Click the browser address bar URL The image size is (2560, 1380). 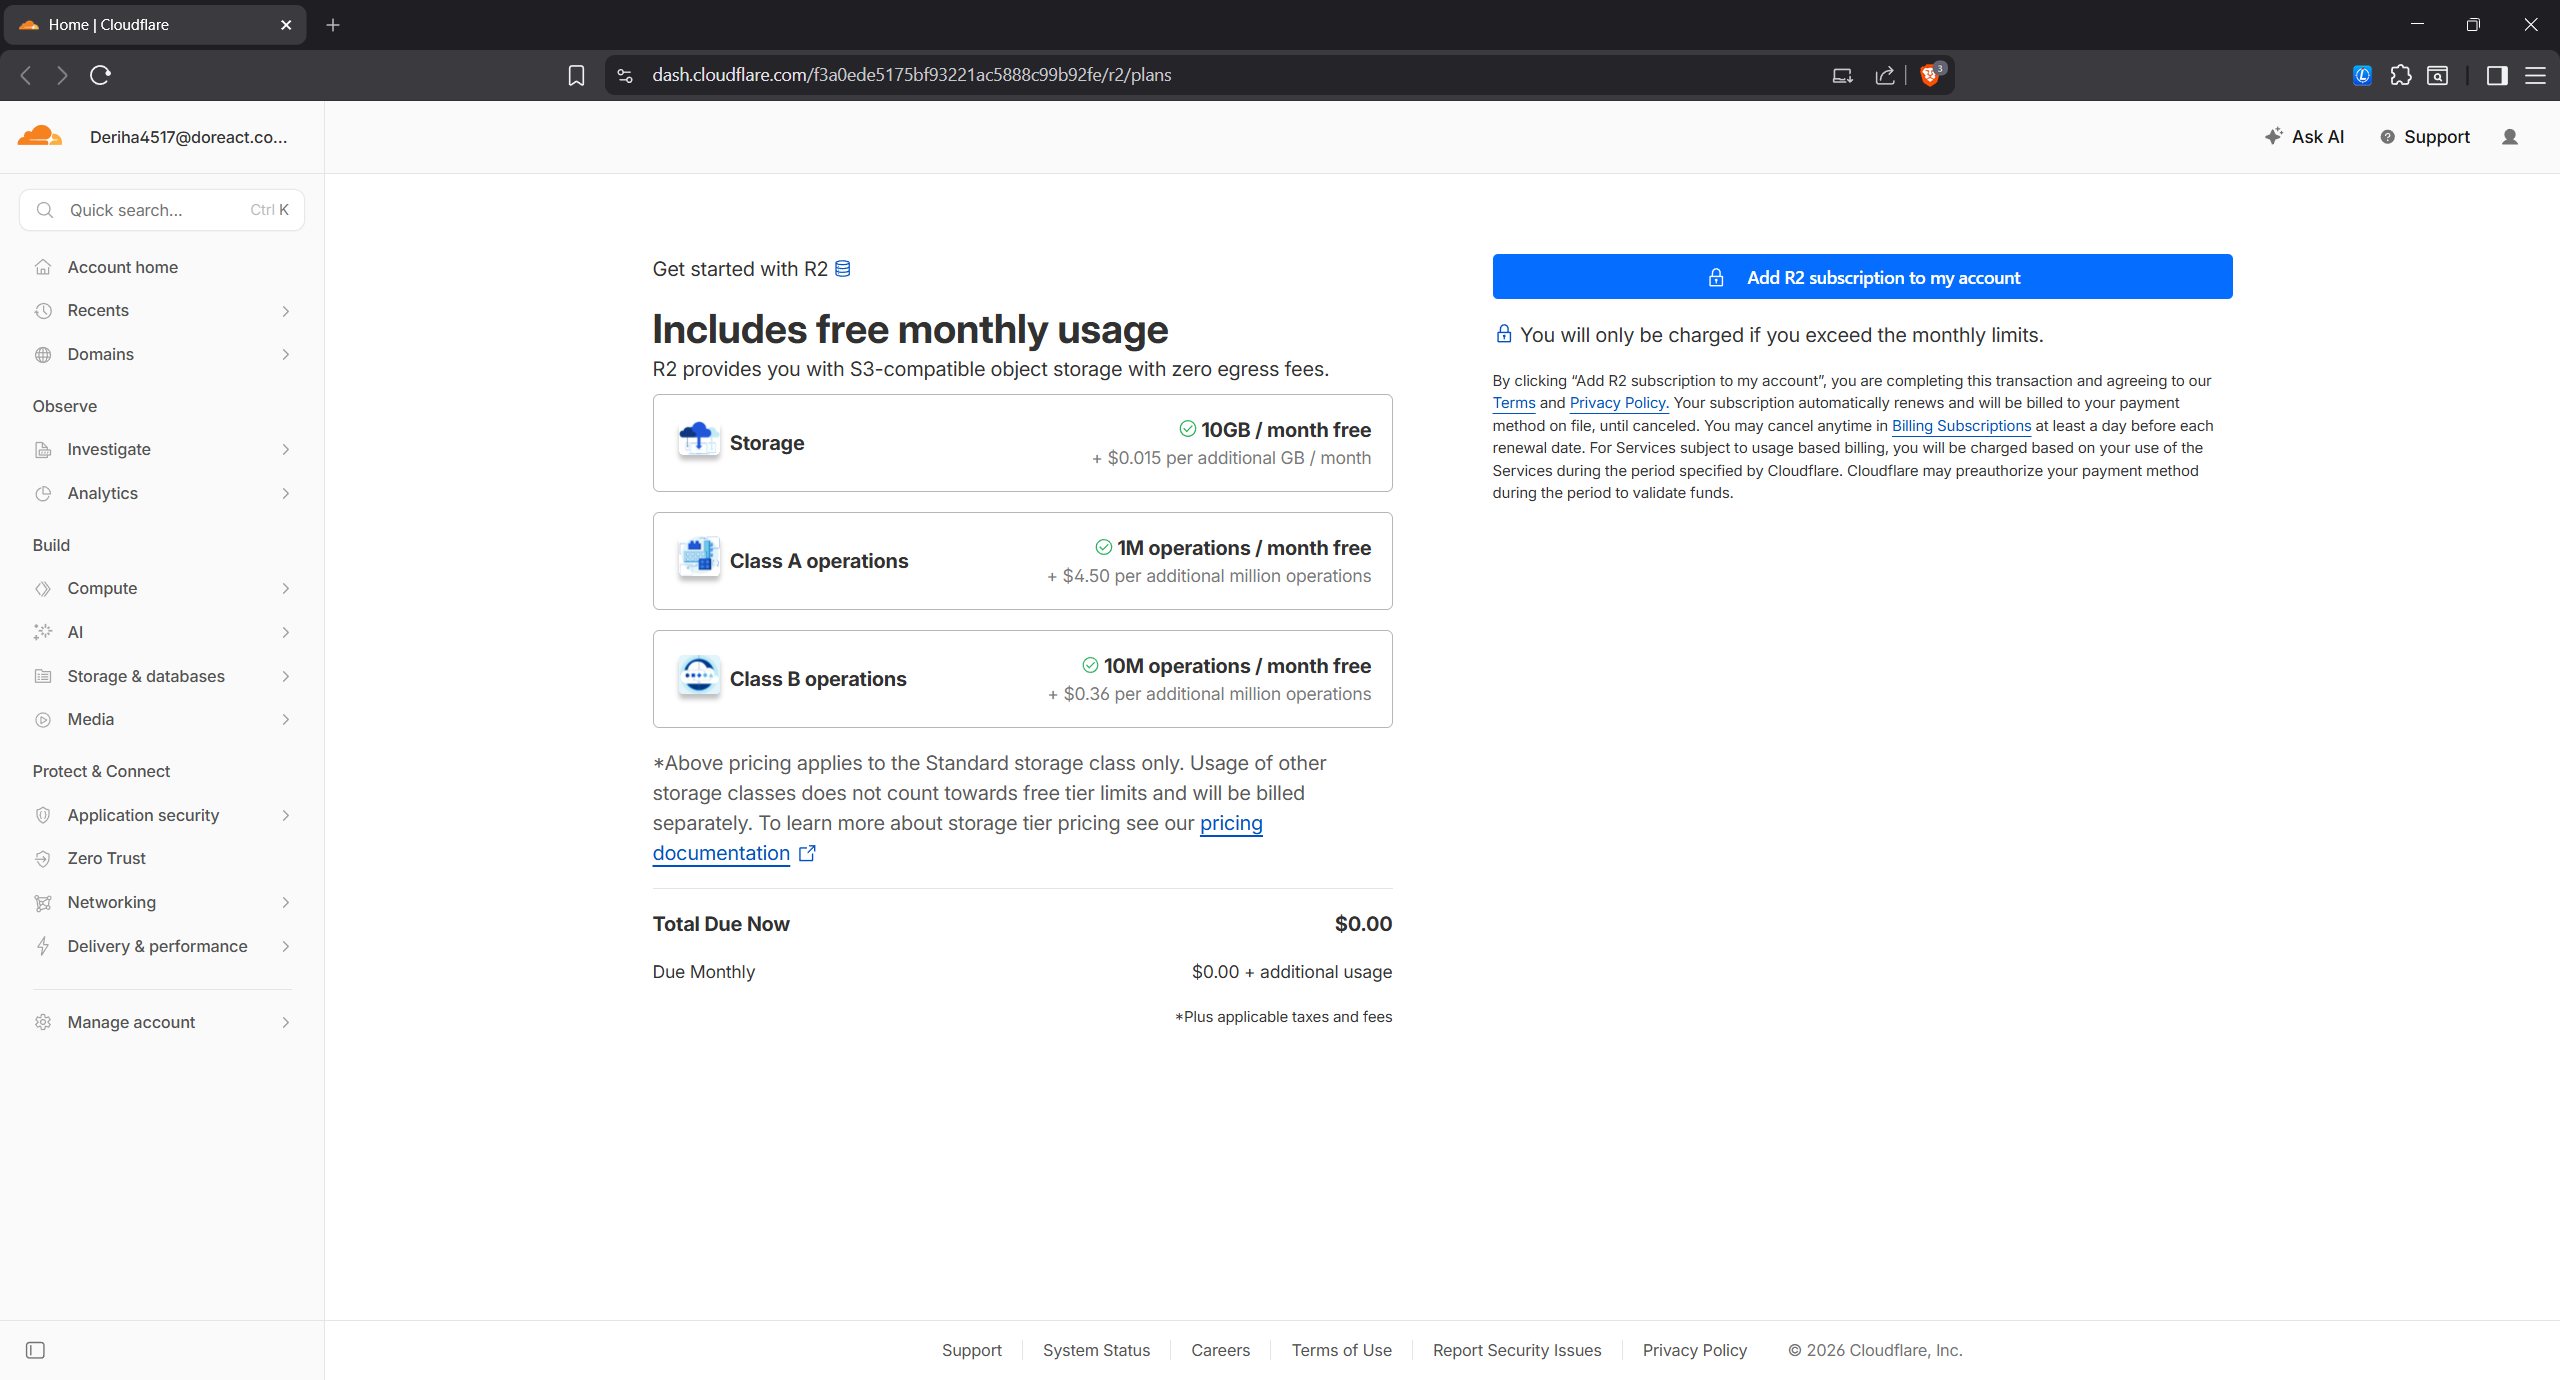pos(911,75)
